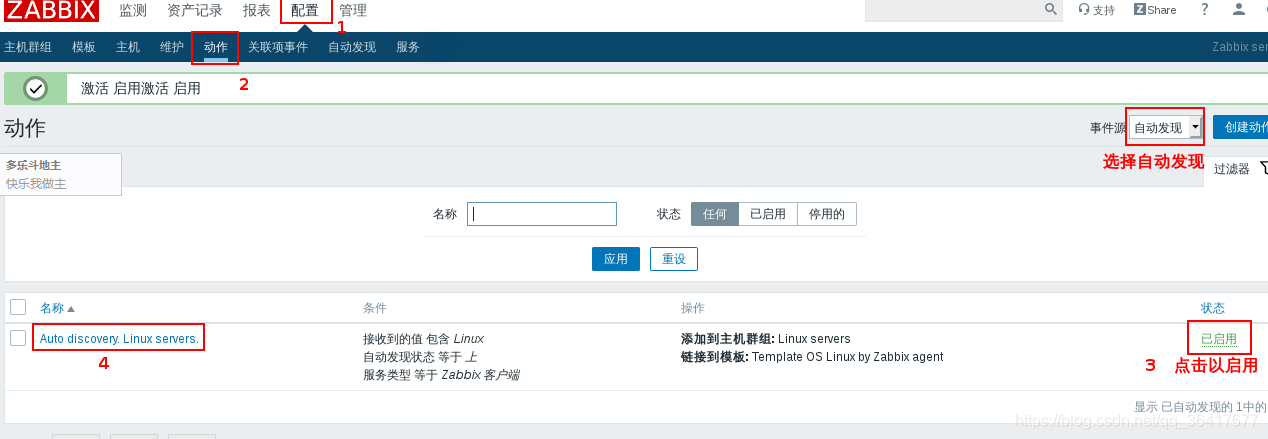1268x439 pixels.
Task: Click condition text 接收到的值 包含 Linux
Action: tap(423, 339)
